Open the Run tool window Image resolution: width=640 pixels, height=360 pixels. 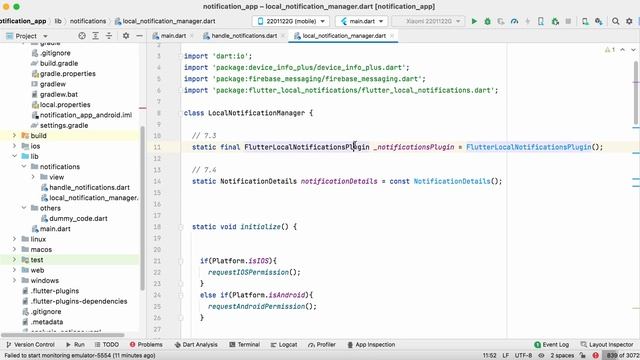[x=75, y=345]
